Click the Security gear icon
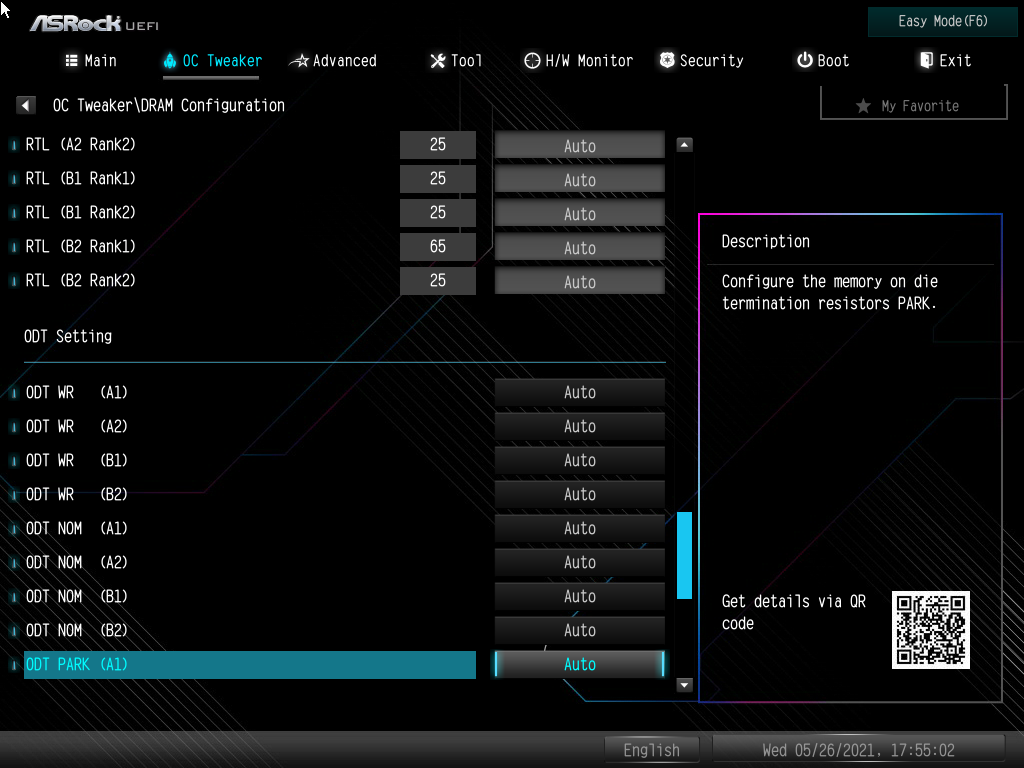Screen dimensions: 1024x768 click(x=665, y=60)
